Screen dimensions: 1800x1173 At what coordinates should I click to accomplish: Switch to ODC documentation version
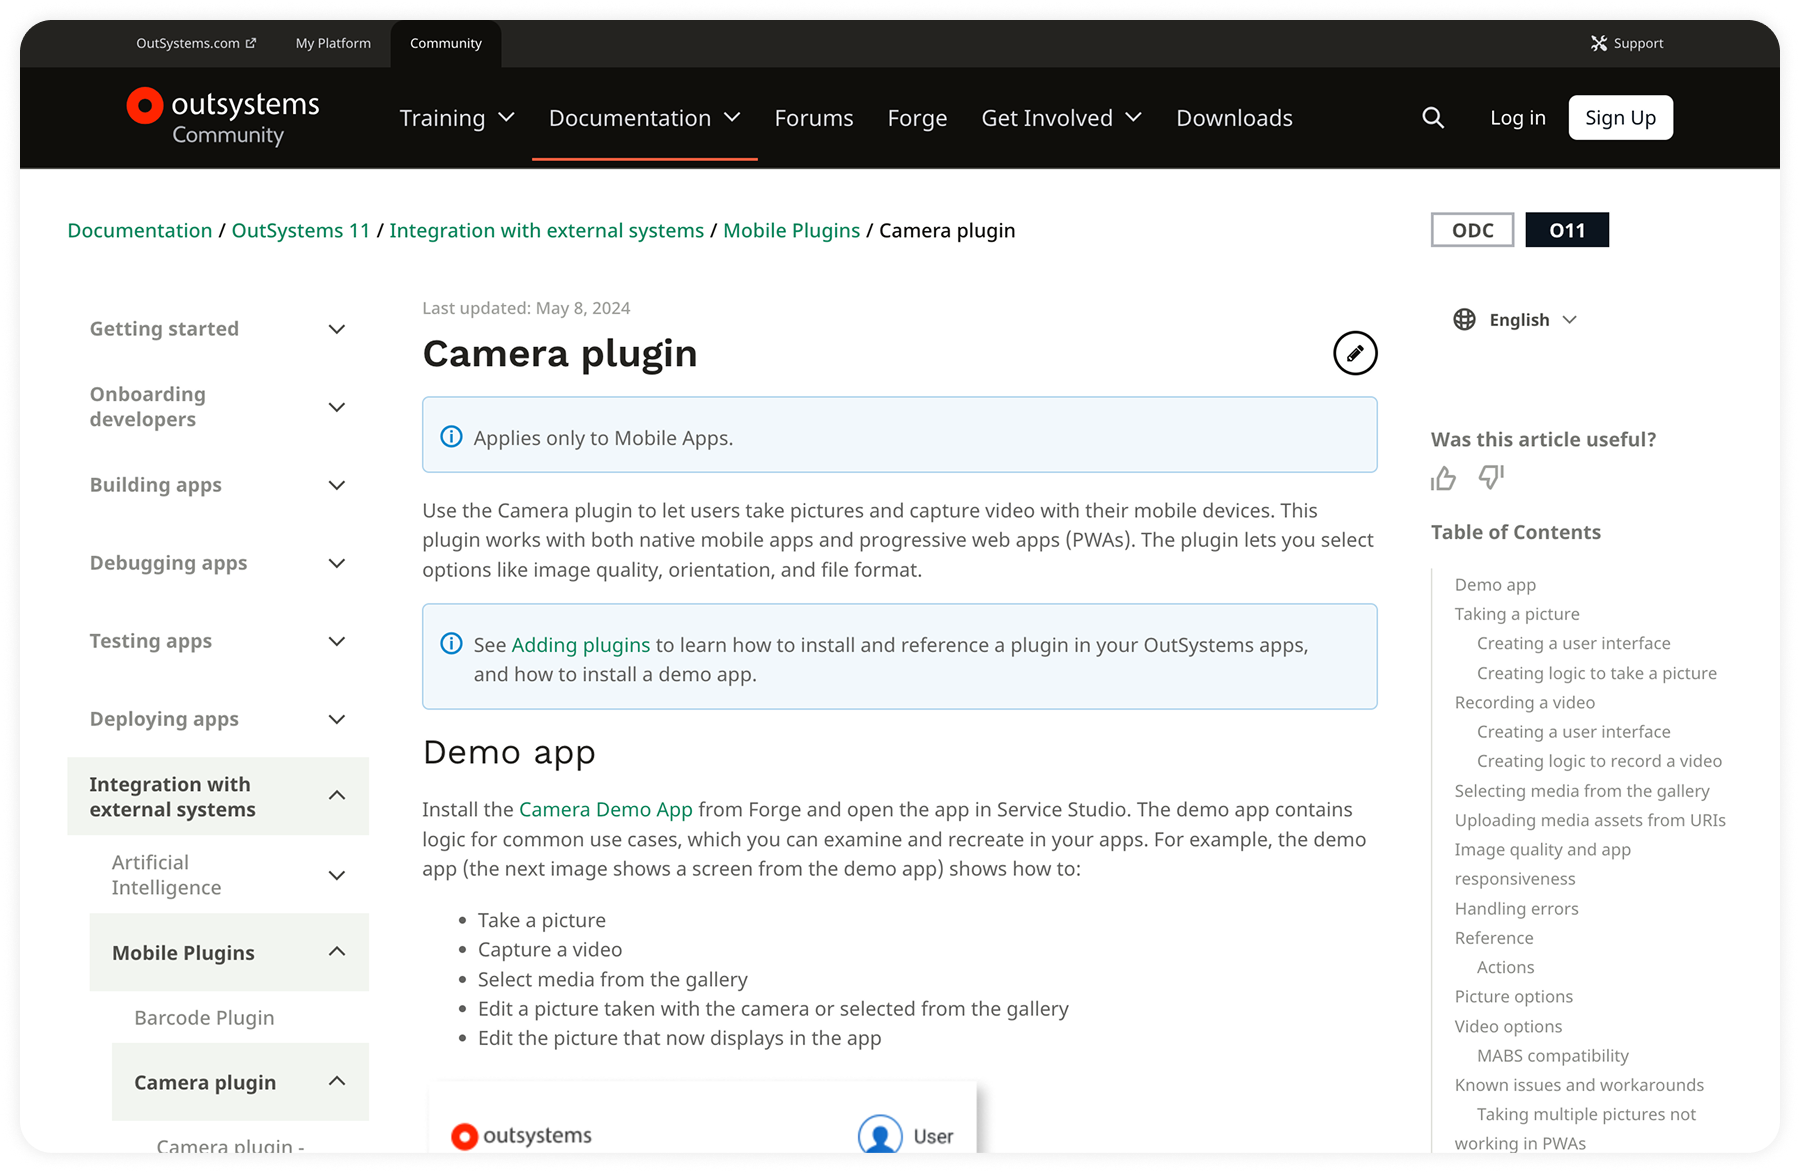1472,230
